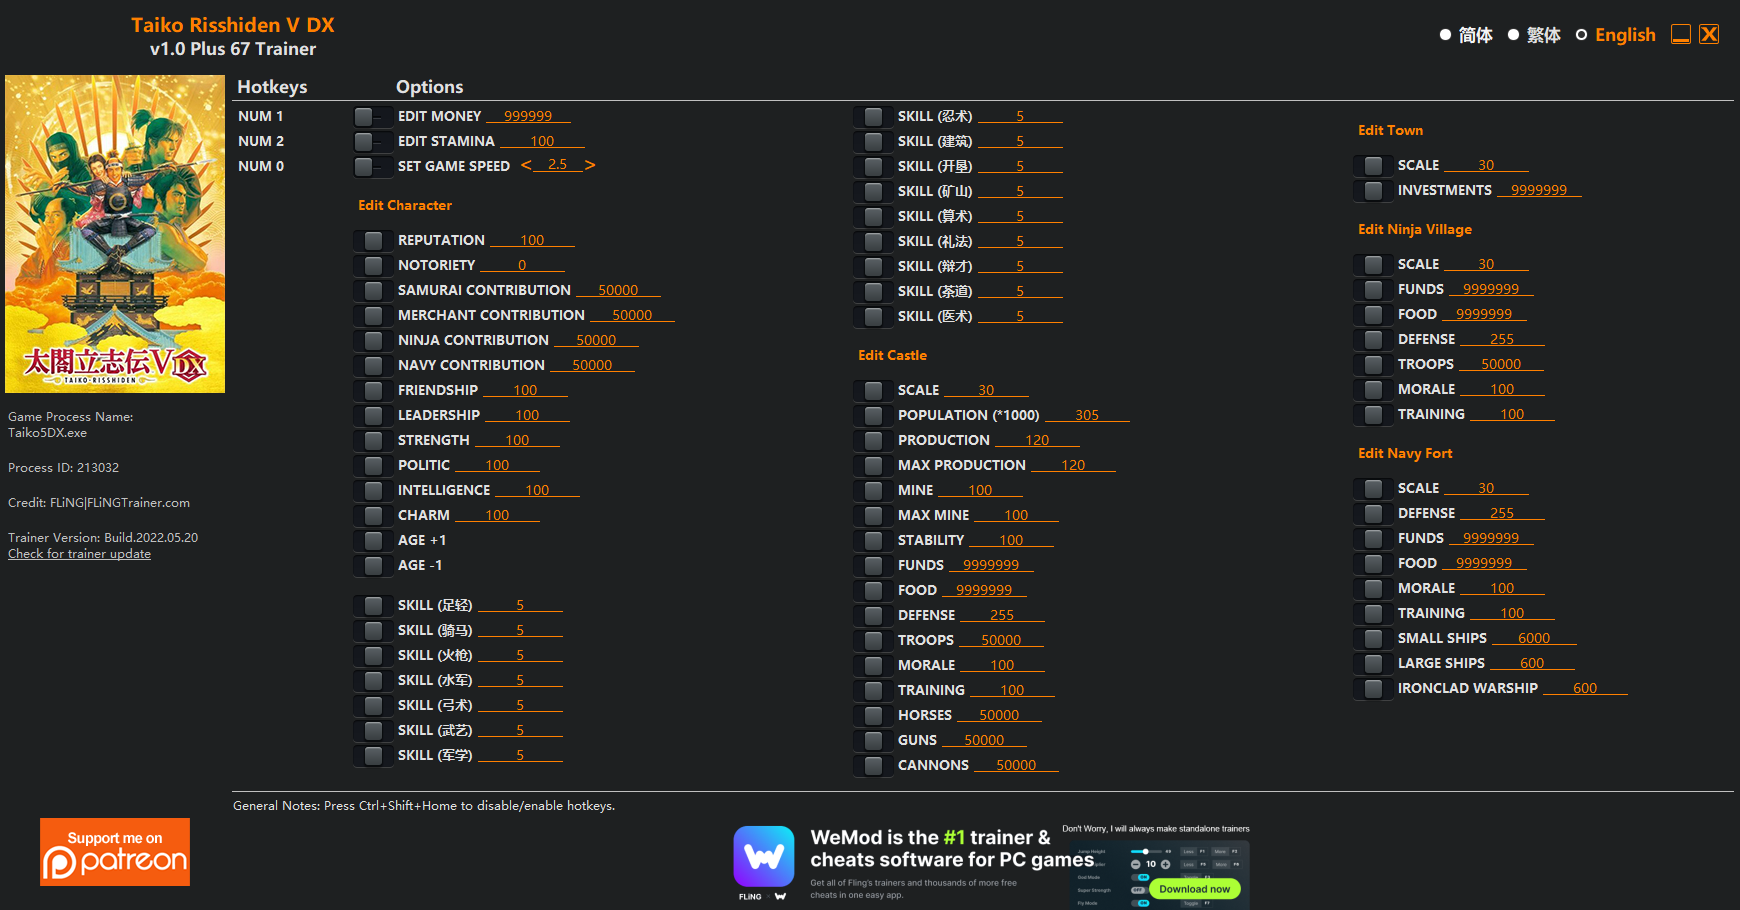Image resolution: width=1740 pixels, height=910 pixels.
Task: Toggle the Ironclad Warship checkbox
Action: tap(1373, 689)
